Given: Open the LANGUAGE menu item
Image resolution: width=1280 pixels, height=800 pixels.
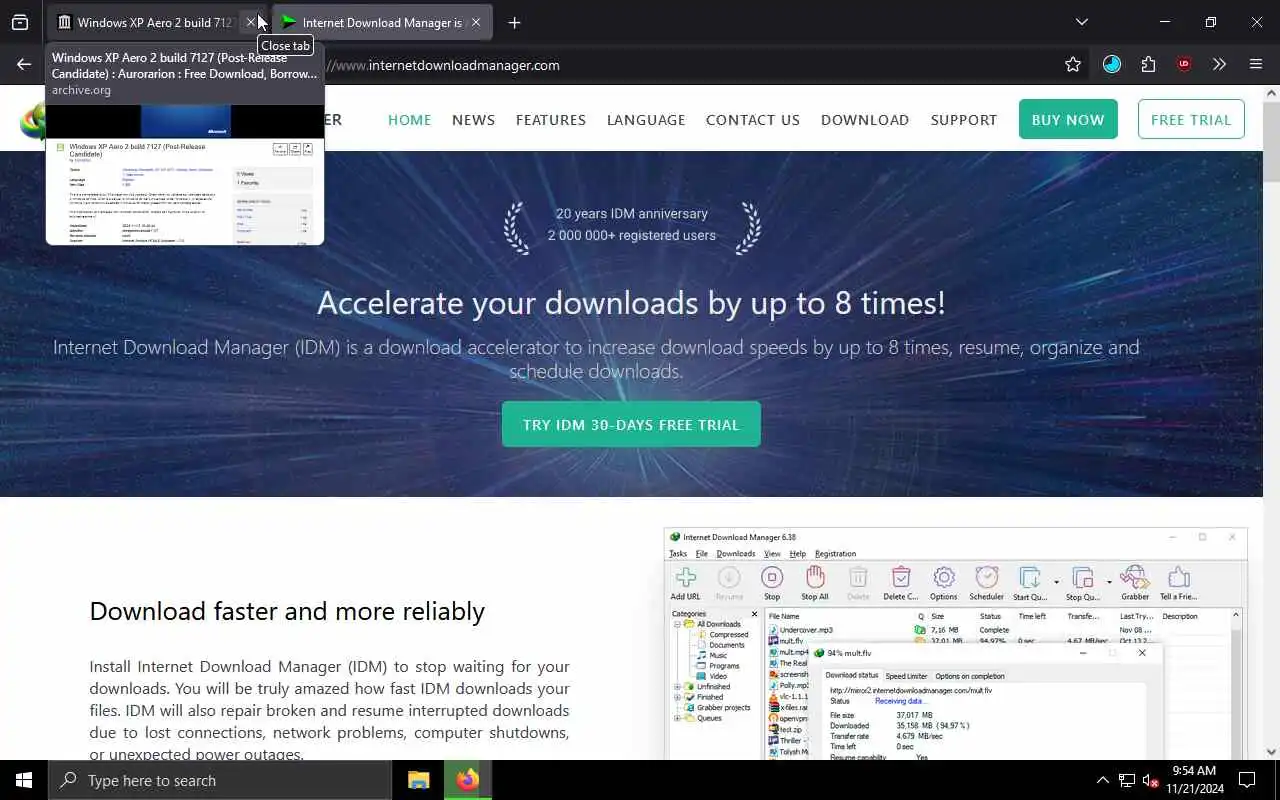Looking at the screenshot, I should coord(646,119).
